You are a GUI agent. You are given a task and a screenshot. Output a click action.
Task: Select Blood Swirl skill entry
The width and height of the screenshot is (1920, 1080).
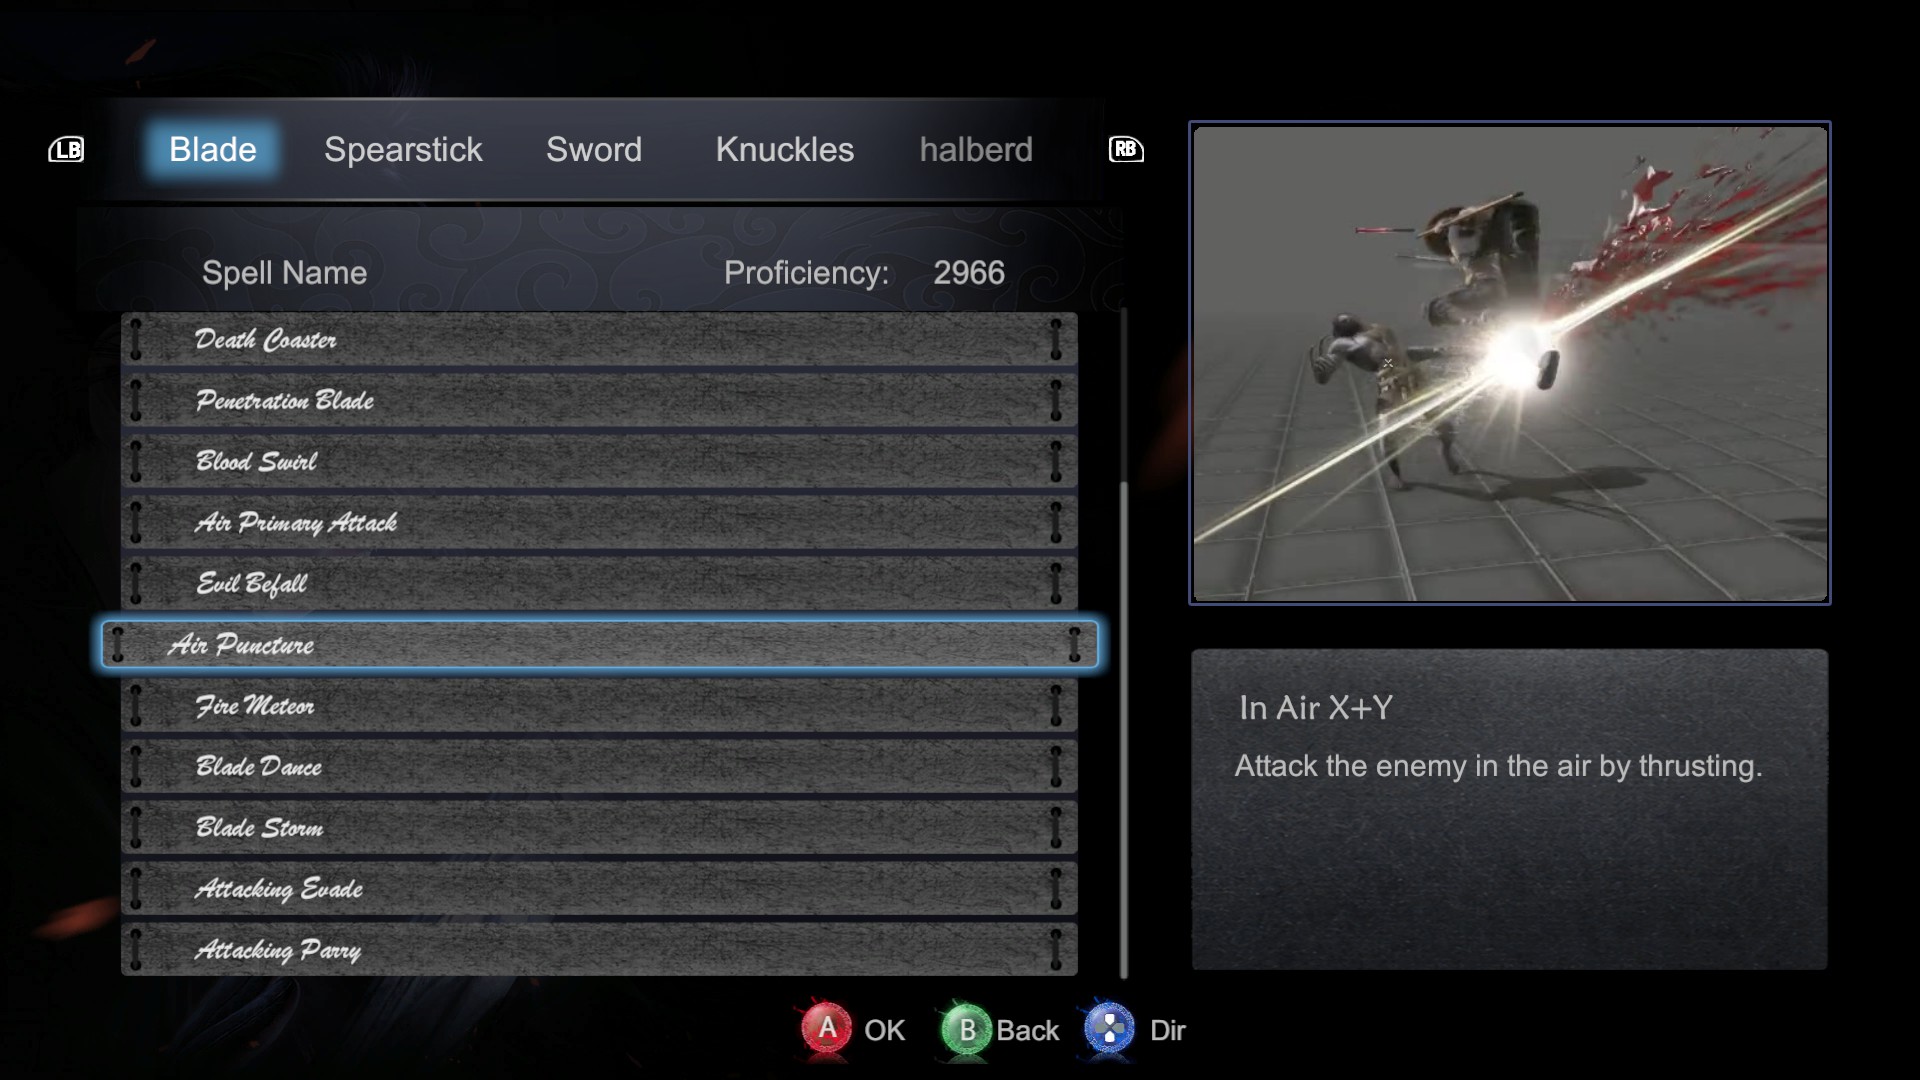click(x=598, y=462)
